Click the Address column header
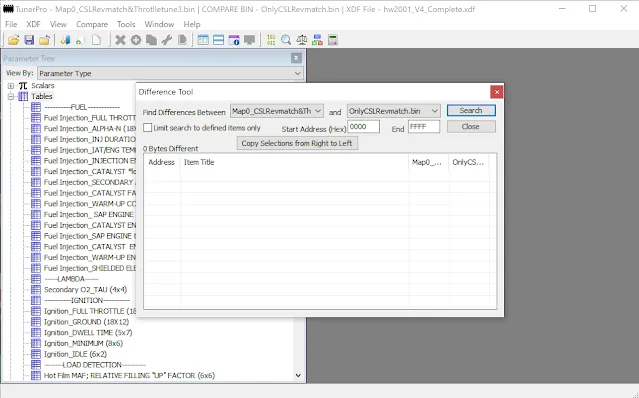 [x=162, y=162]
